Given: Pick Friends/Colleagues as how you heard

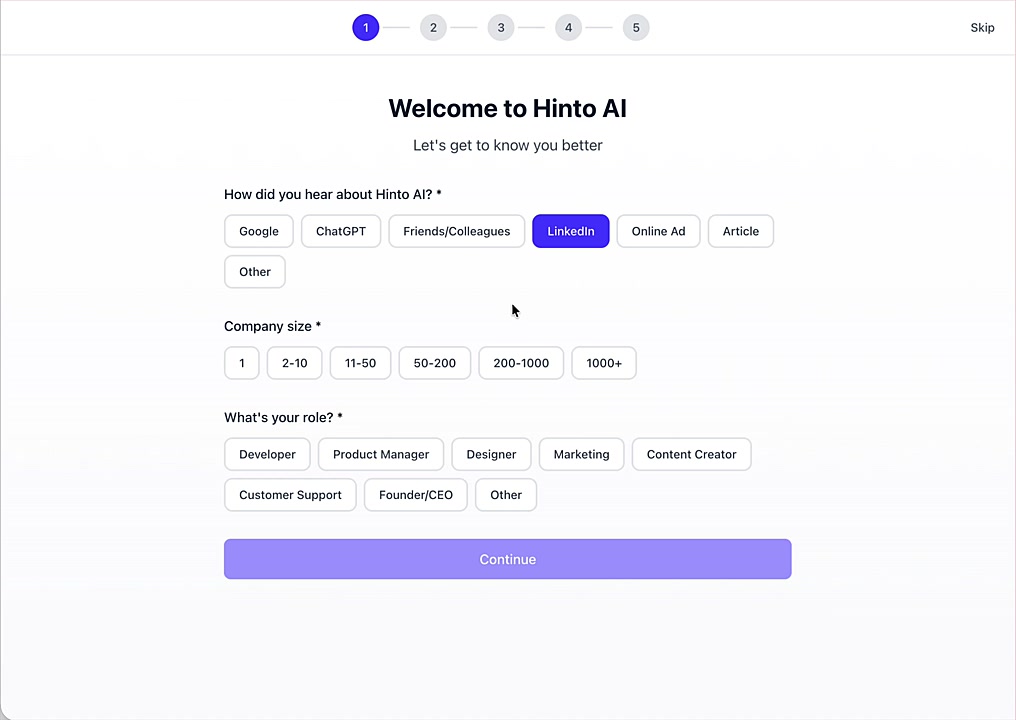Looking at the screenshot, I should point(456,231).
